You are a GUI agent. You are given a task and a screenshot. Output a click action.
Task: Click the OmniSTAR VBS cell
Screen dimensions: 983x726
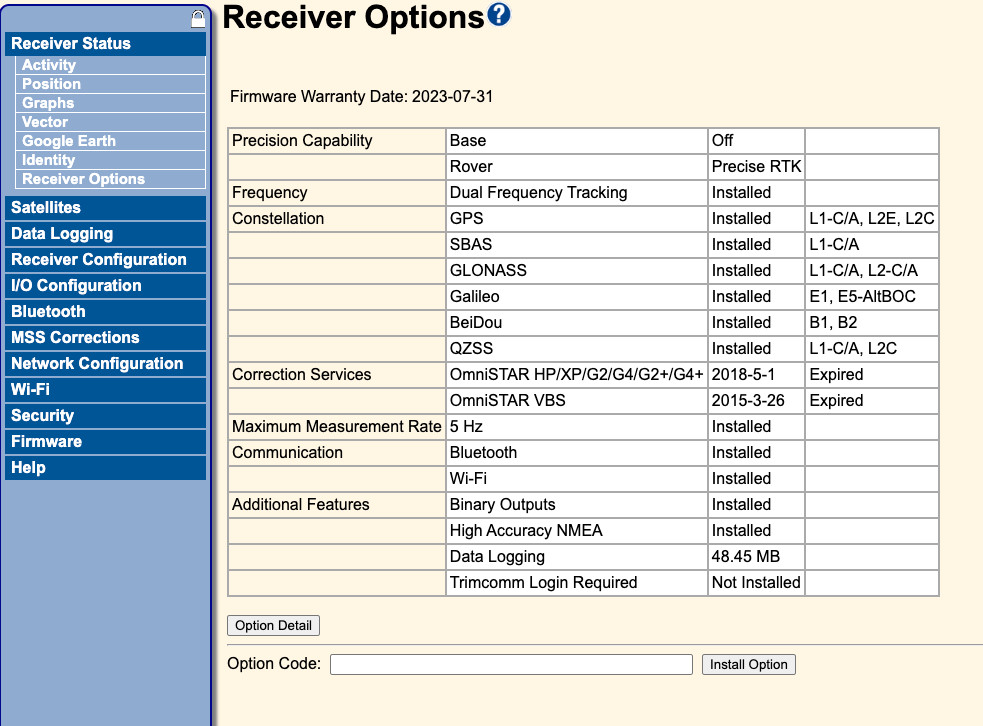click(x=577, y=401)
